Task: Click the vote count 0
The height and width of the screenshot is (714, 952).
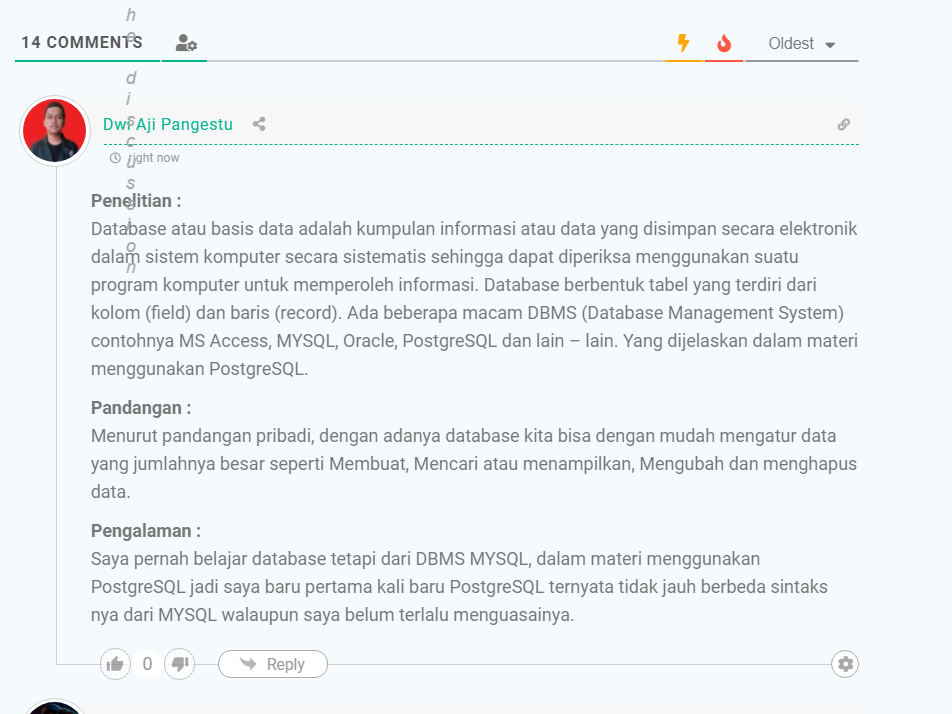Action: (148, 664)
